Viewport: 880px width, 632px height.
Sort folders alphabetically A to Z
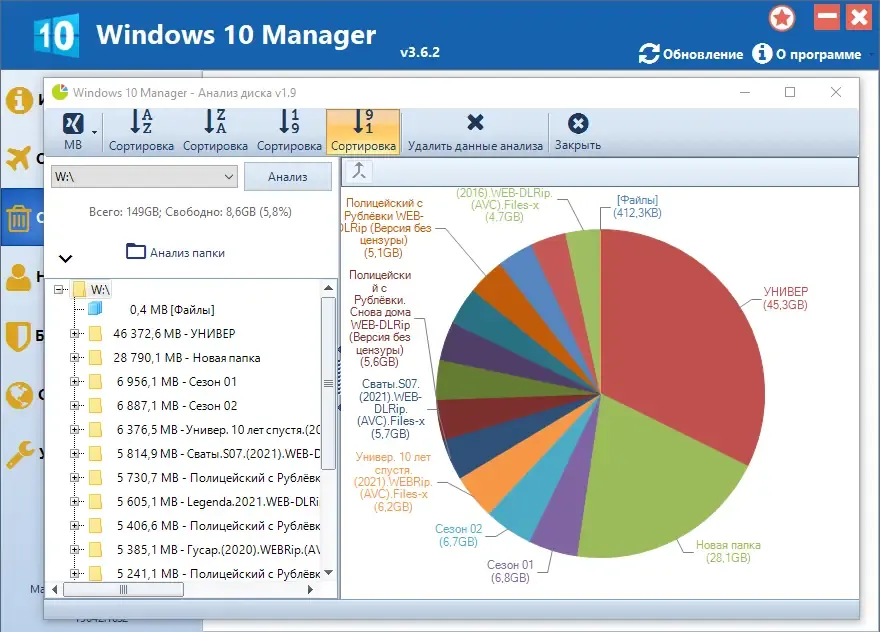[x=141, y=121]
